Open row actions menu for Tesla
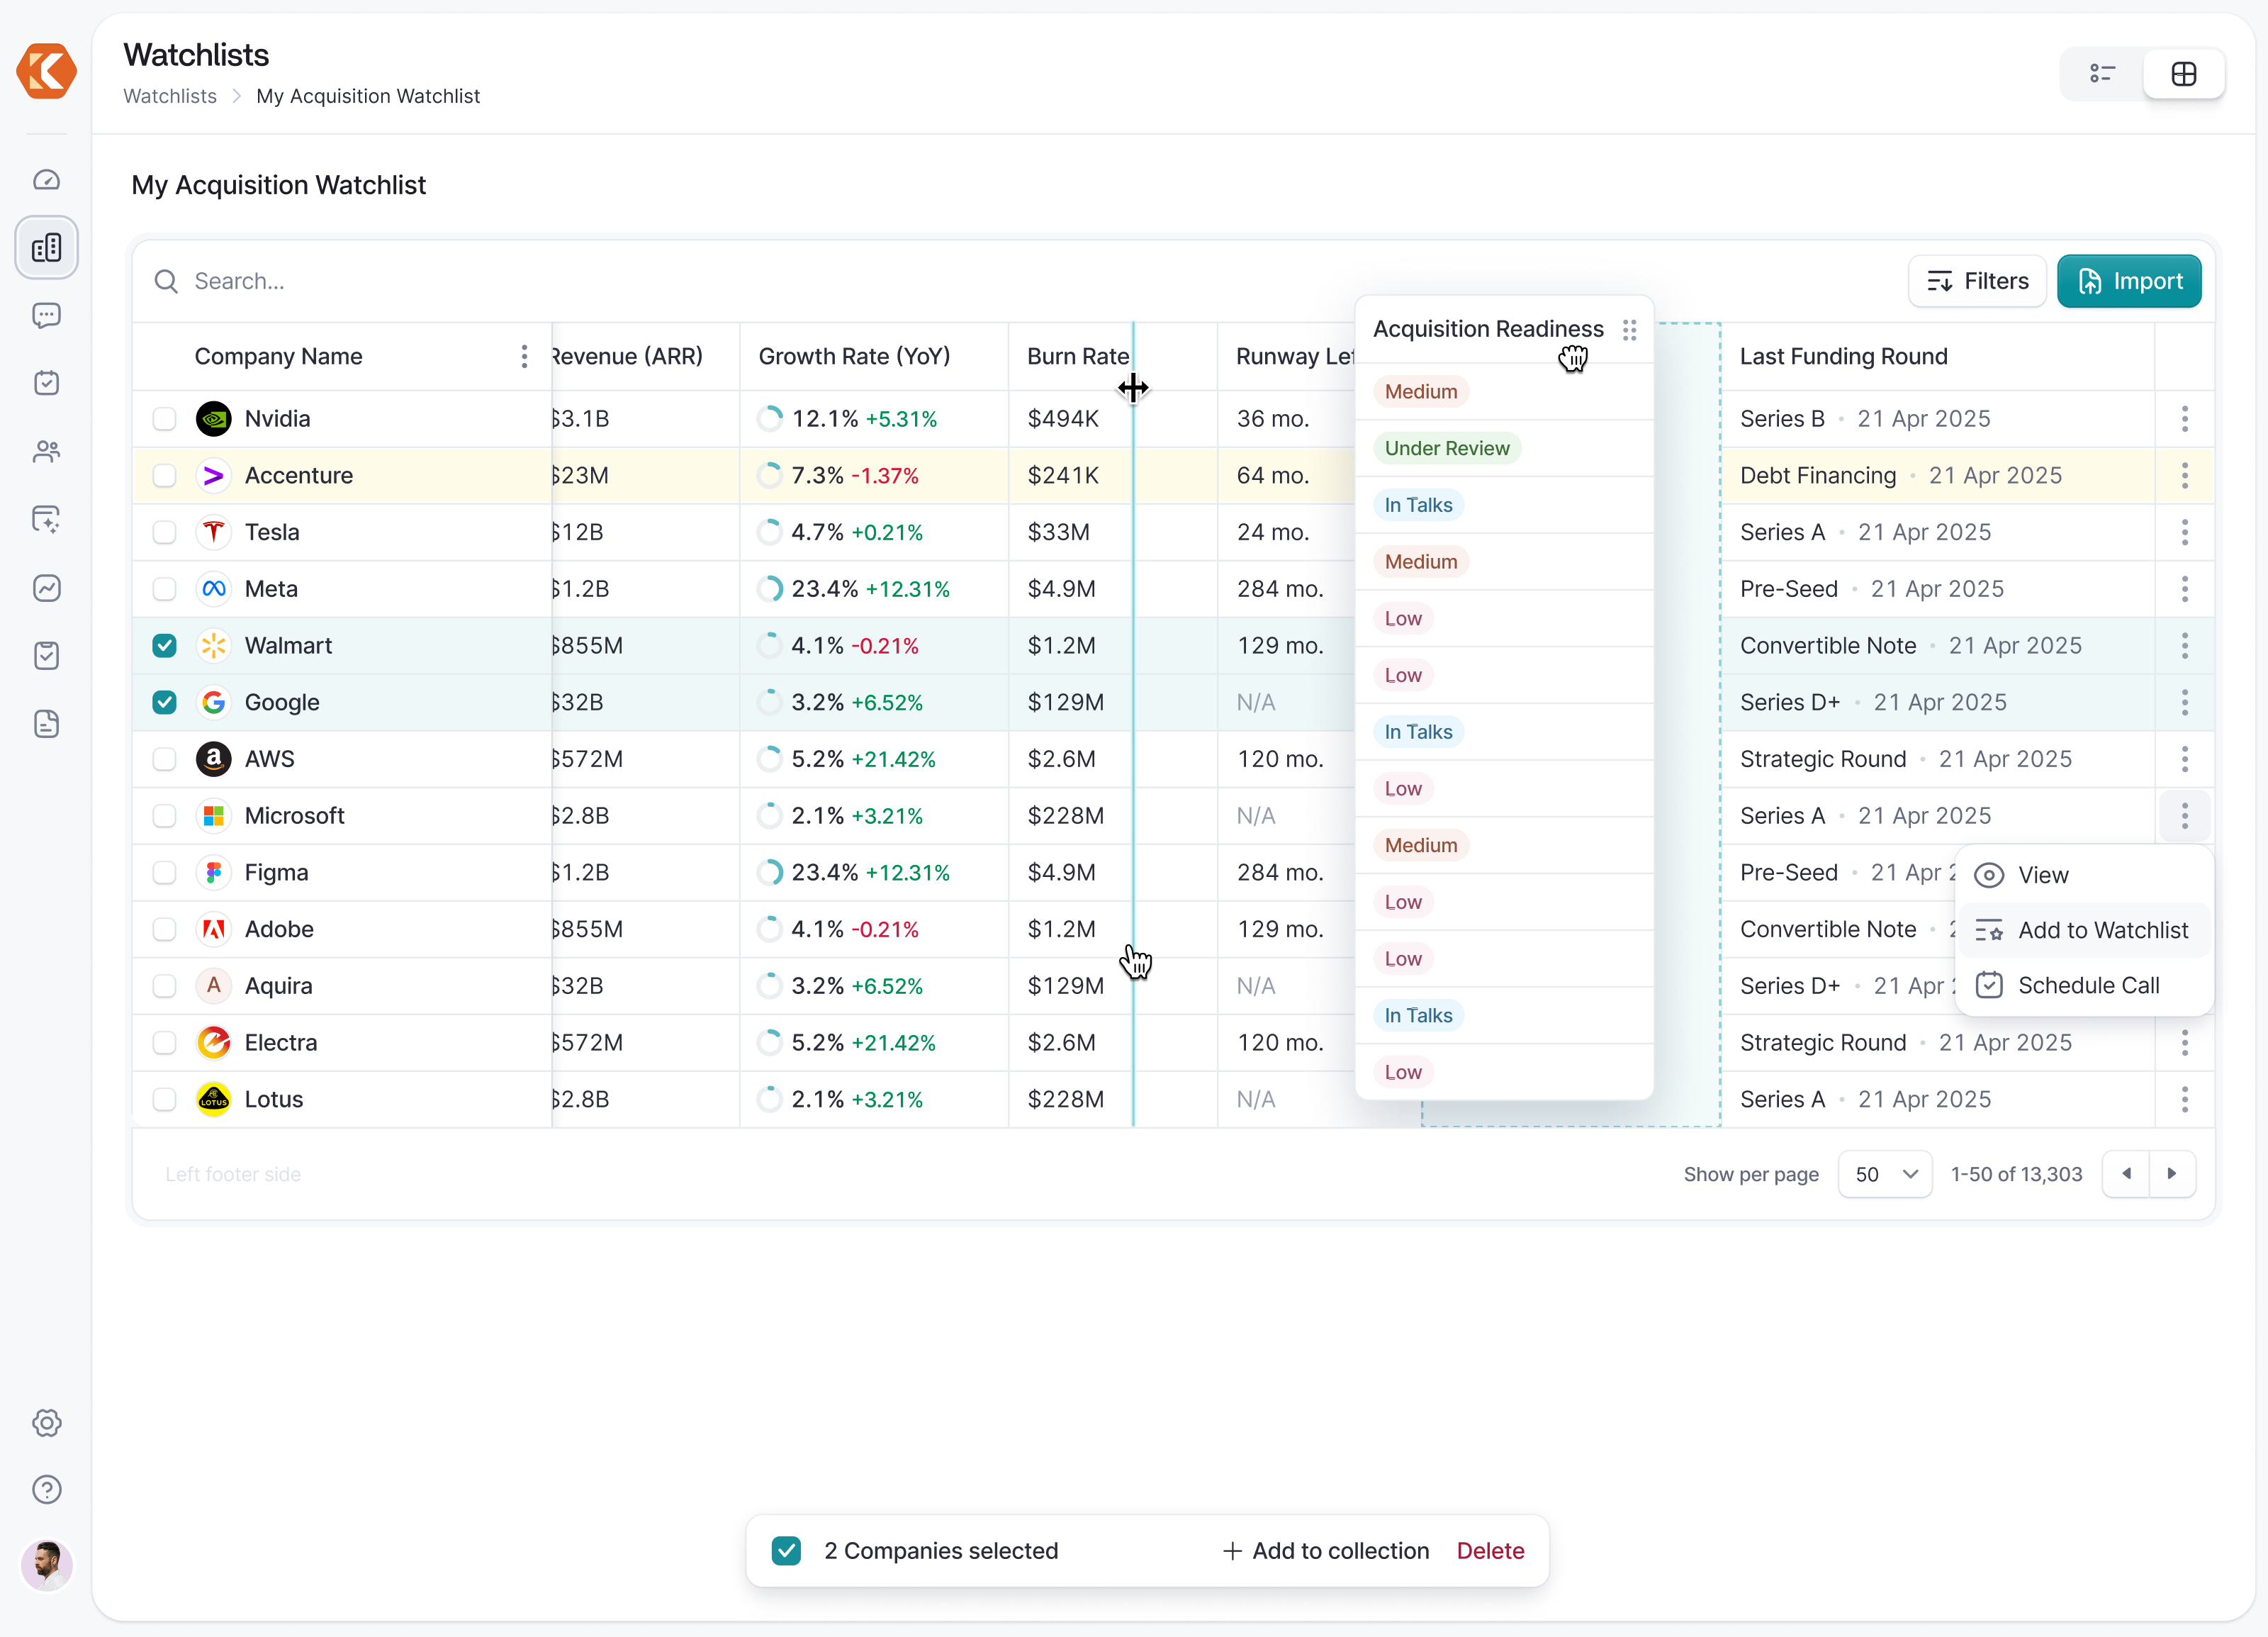 2185,532
